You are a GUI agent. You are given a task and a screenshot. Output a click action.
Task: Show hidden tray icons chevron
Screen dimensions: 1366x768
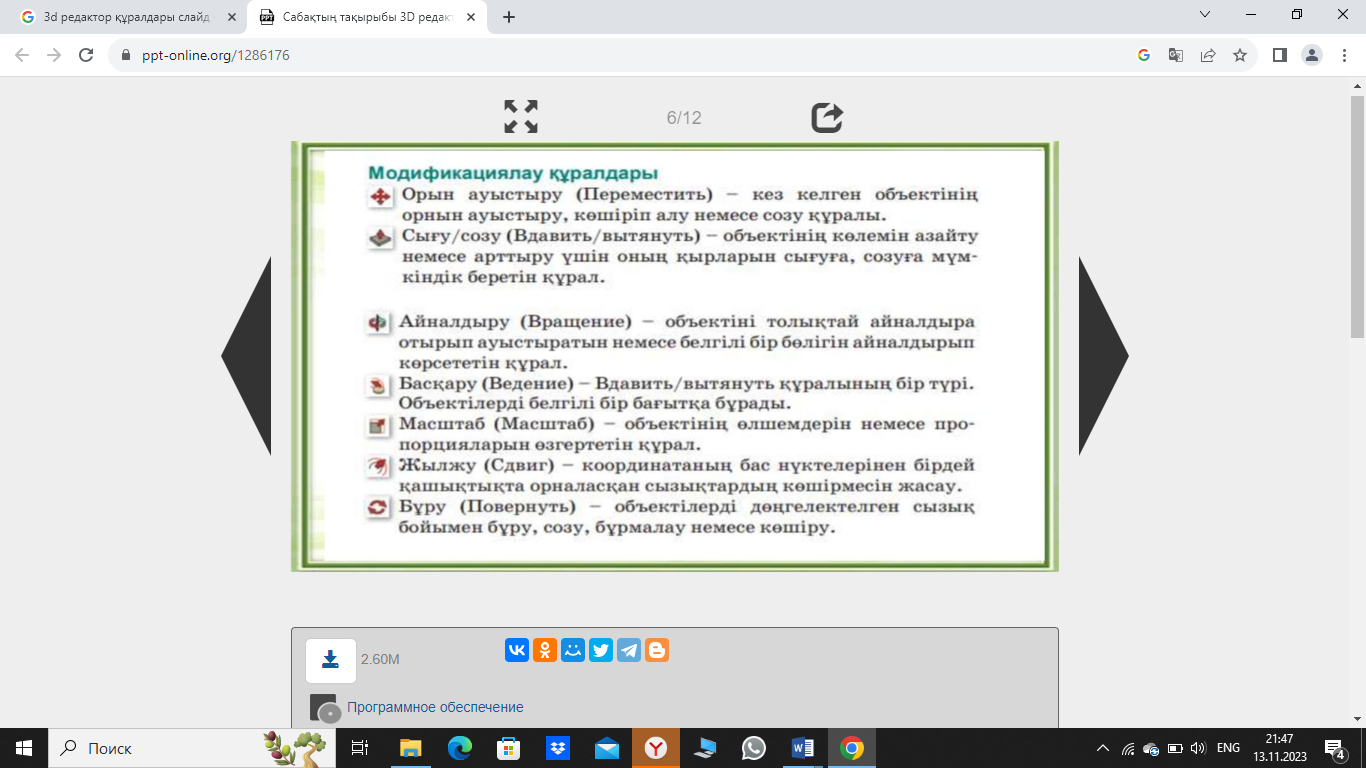tap(1103, 748)
